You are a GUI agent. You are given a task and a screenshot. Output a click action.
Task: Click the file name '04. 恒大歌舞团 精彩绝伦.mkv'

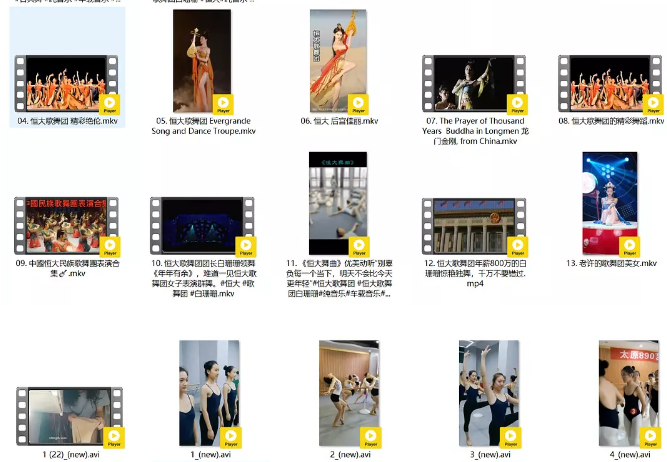coord(68,121)
